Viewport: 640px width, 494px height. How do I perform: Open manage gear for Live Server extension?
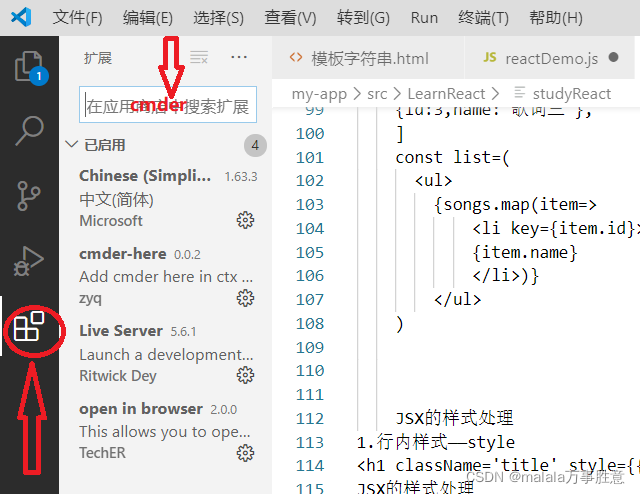(x=245, y=375)
